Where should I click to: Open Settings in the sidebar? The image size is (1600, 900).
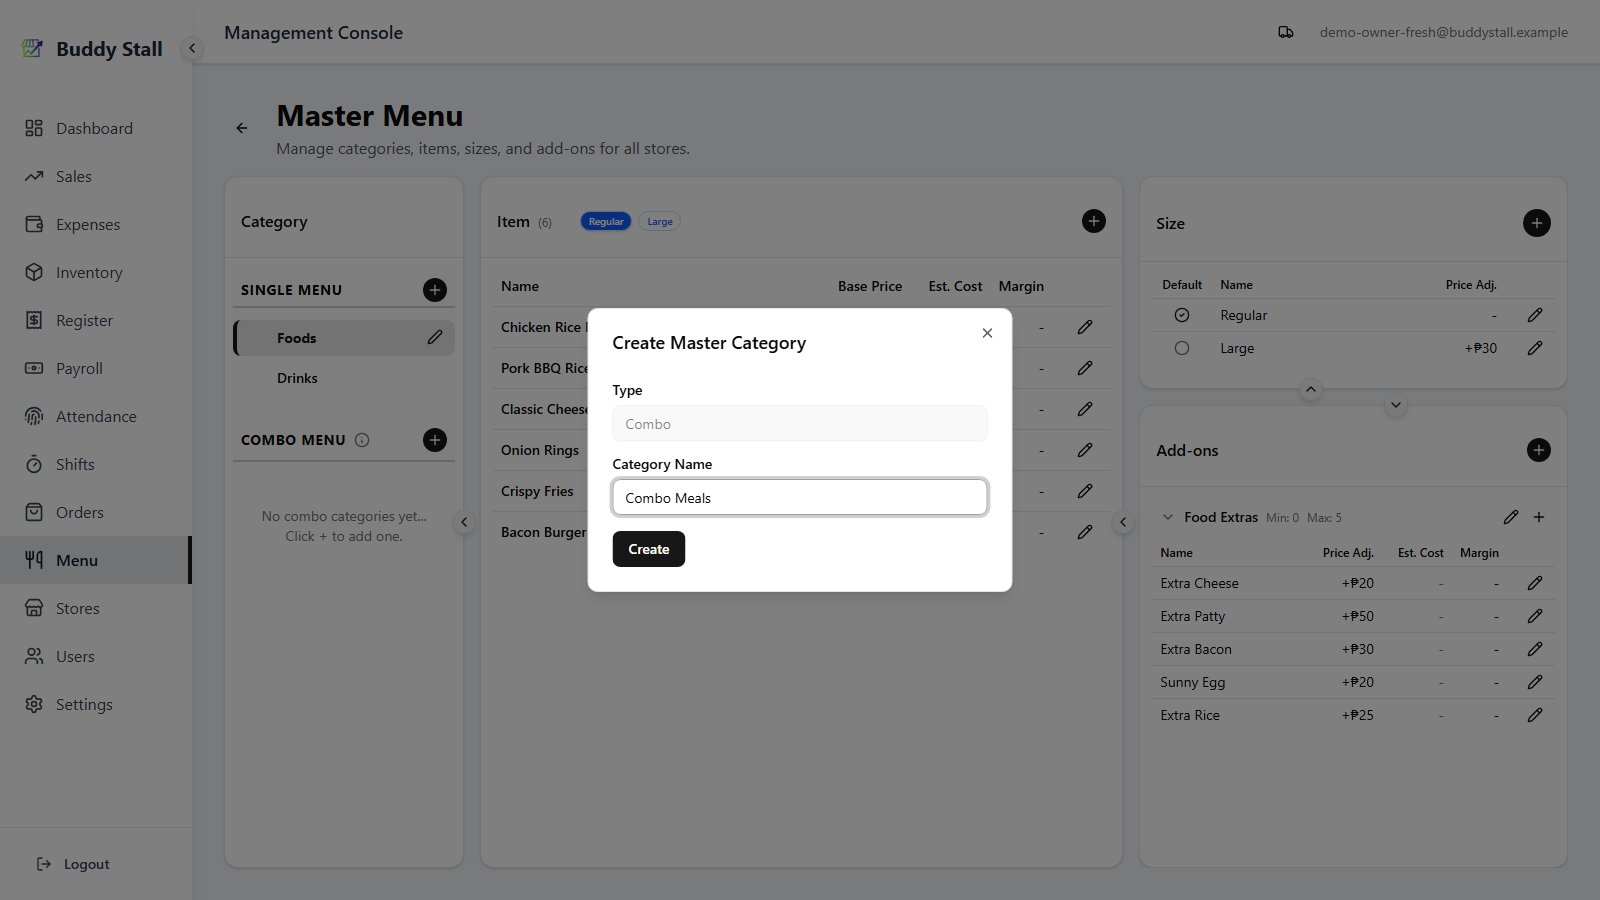click(x=96, y=704)
